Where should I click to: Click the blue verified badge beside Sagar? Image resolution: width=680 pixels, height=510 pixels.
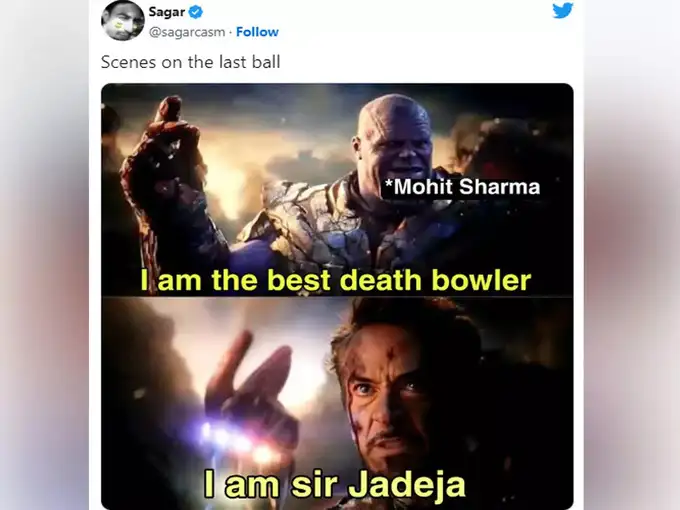click(196, 12)
